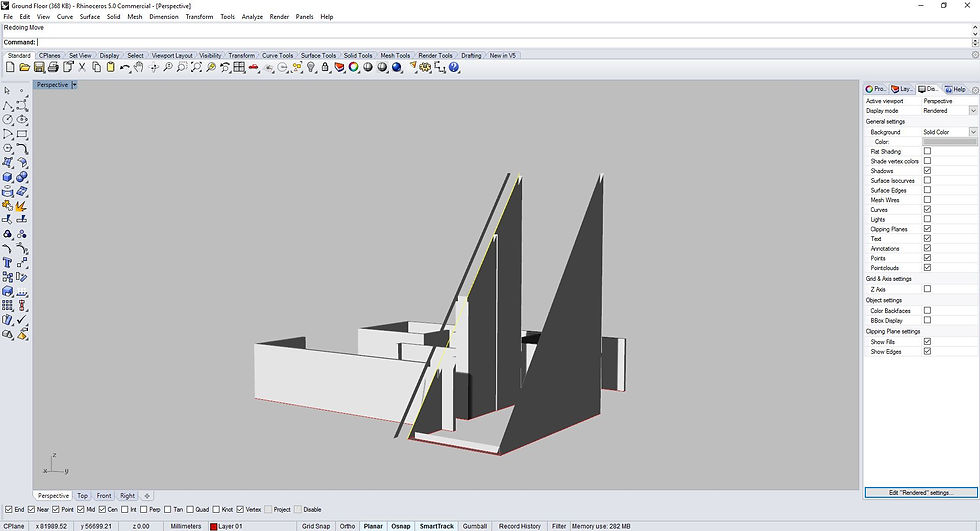
Task: Select the Rectangle tool in left toolbar
Action: (x=22, y=134)
